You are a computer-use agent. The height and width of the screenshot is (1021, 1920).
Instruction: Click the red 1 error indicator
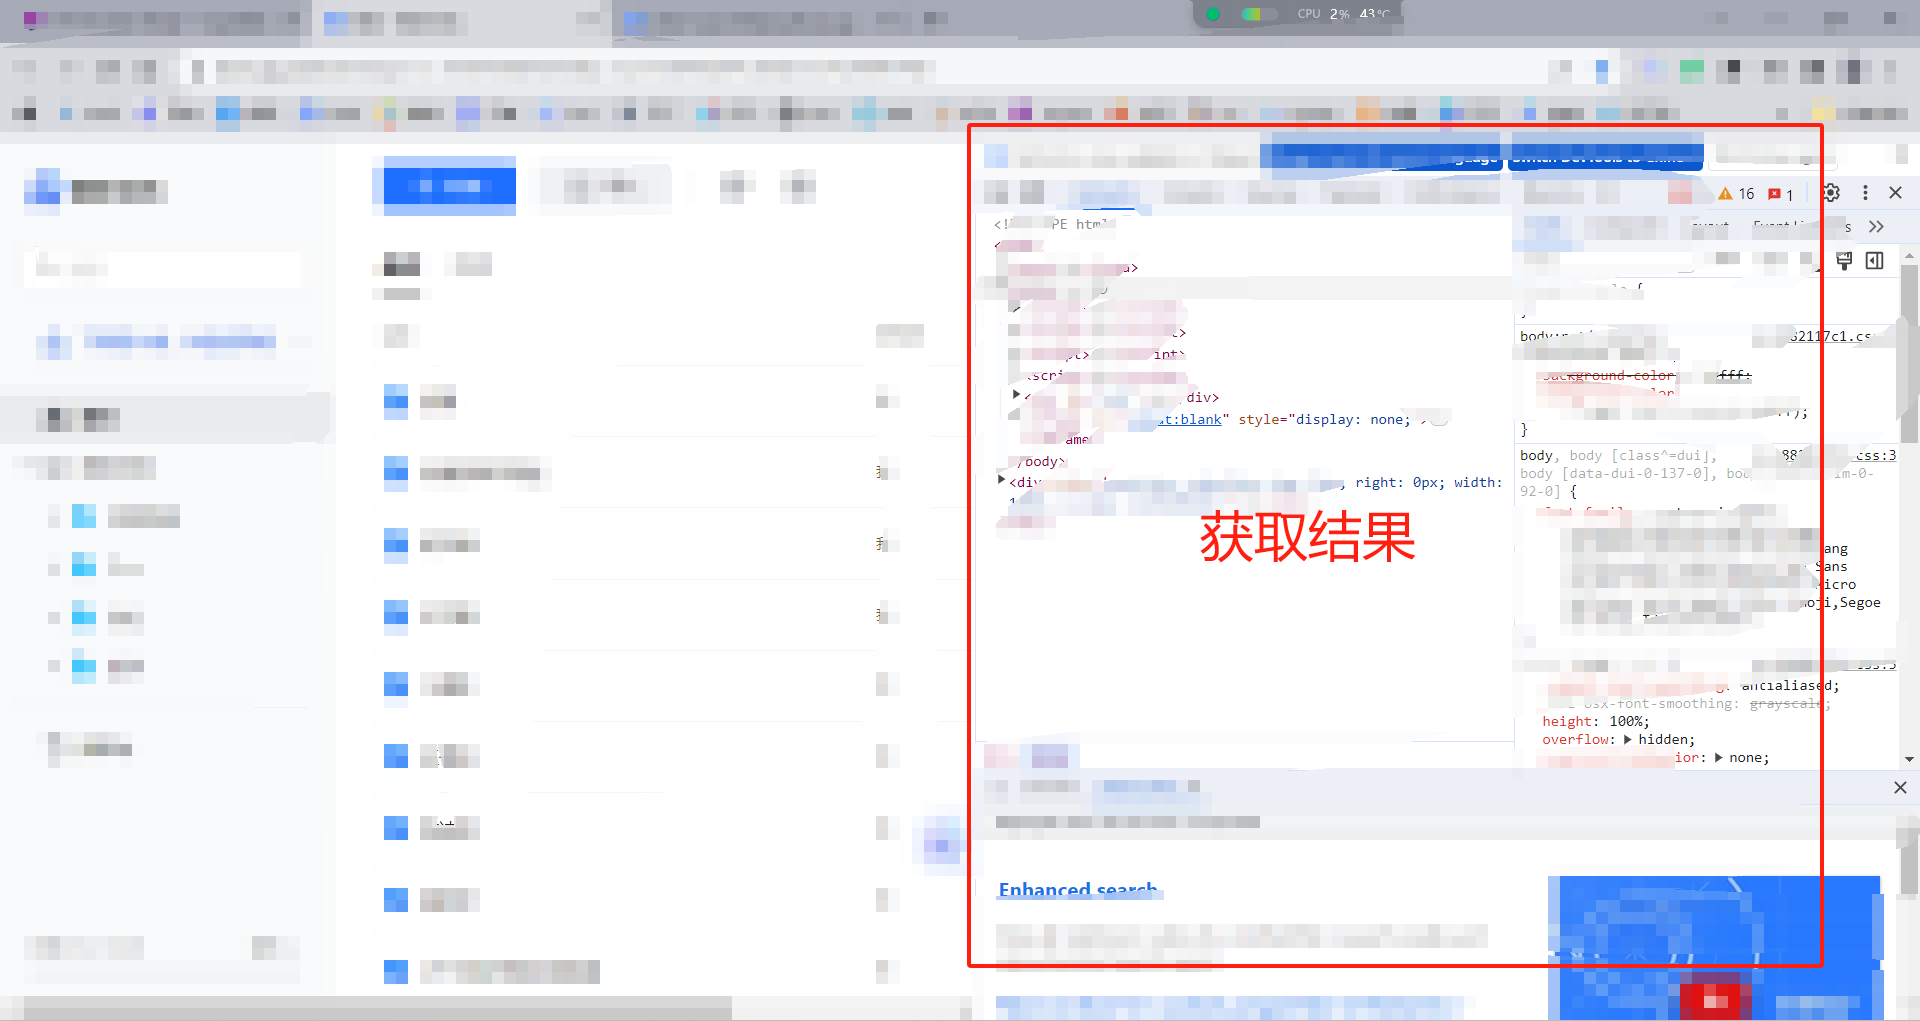[1781, 194]
